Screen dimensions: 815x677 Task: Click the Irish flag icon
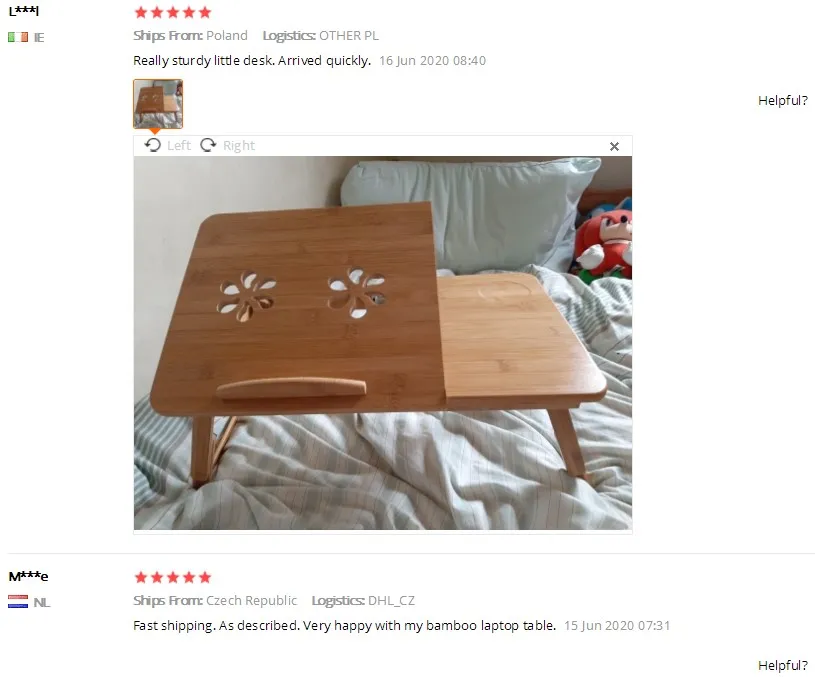[x=18, y=37]
